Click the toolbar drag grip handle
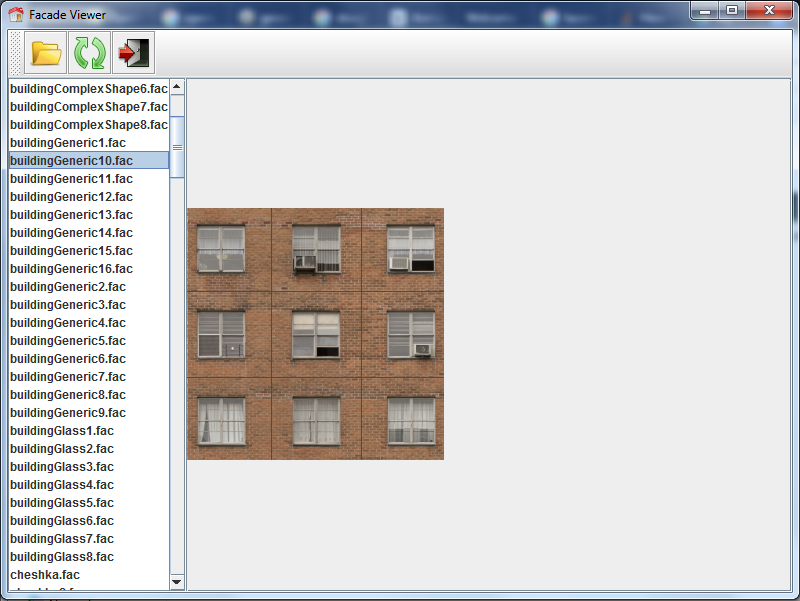Screen dimensions: 800x601 click(x=15, y=53)
